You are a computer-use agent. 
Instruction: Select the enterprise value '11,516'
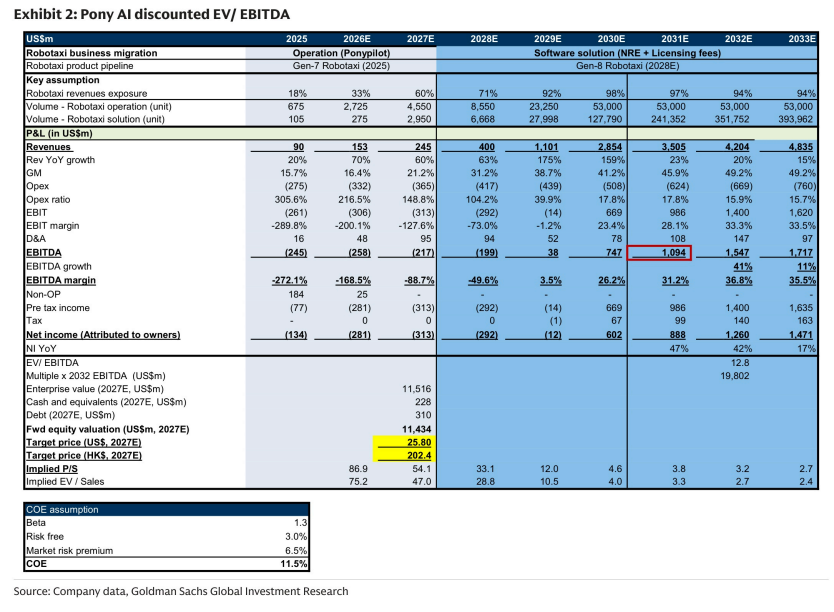[x=416, y=389]
